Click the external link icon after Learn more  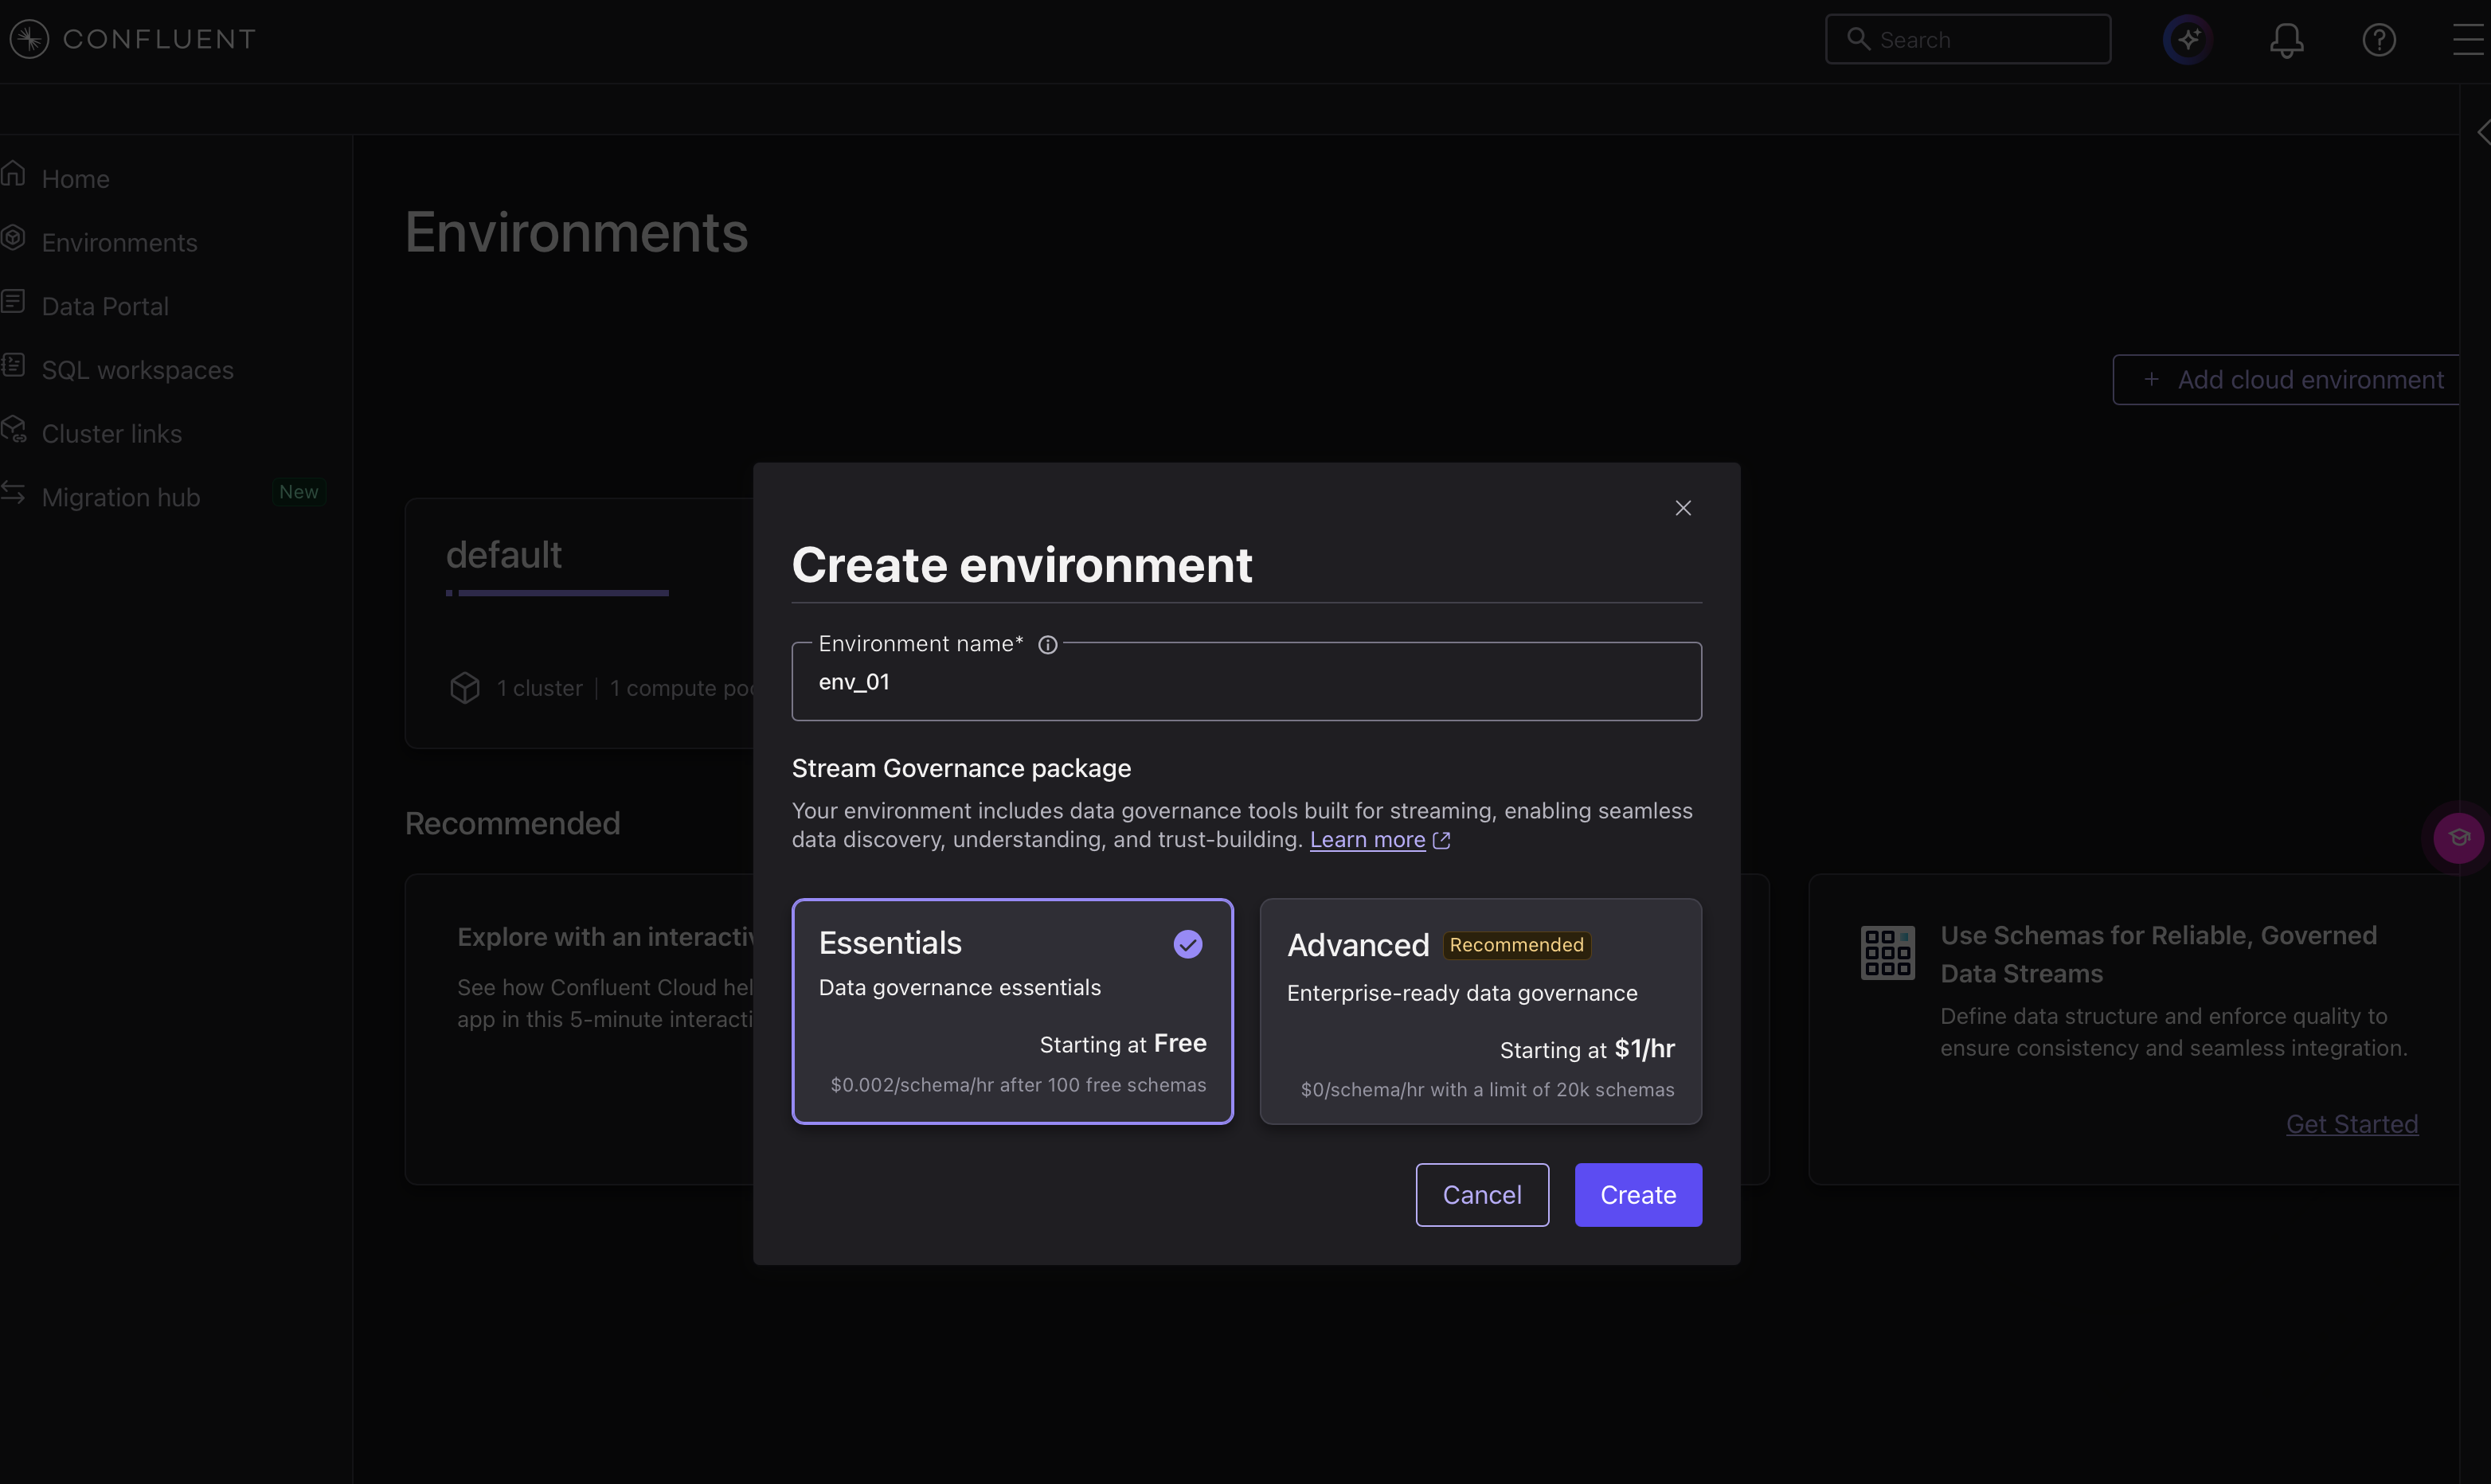point(1441,840)
